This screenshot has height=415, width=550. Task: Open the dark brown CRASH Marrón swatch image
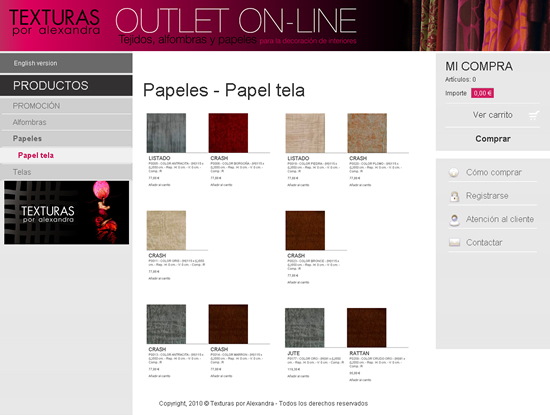coord(228,324)
